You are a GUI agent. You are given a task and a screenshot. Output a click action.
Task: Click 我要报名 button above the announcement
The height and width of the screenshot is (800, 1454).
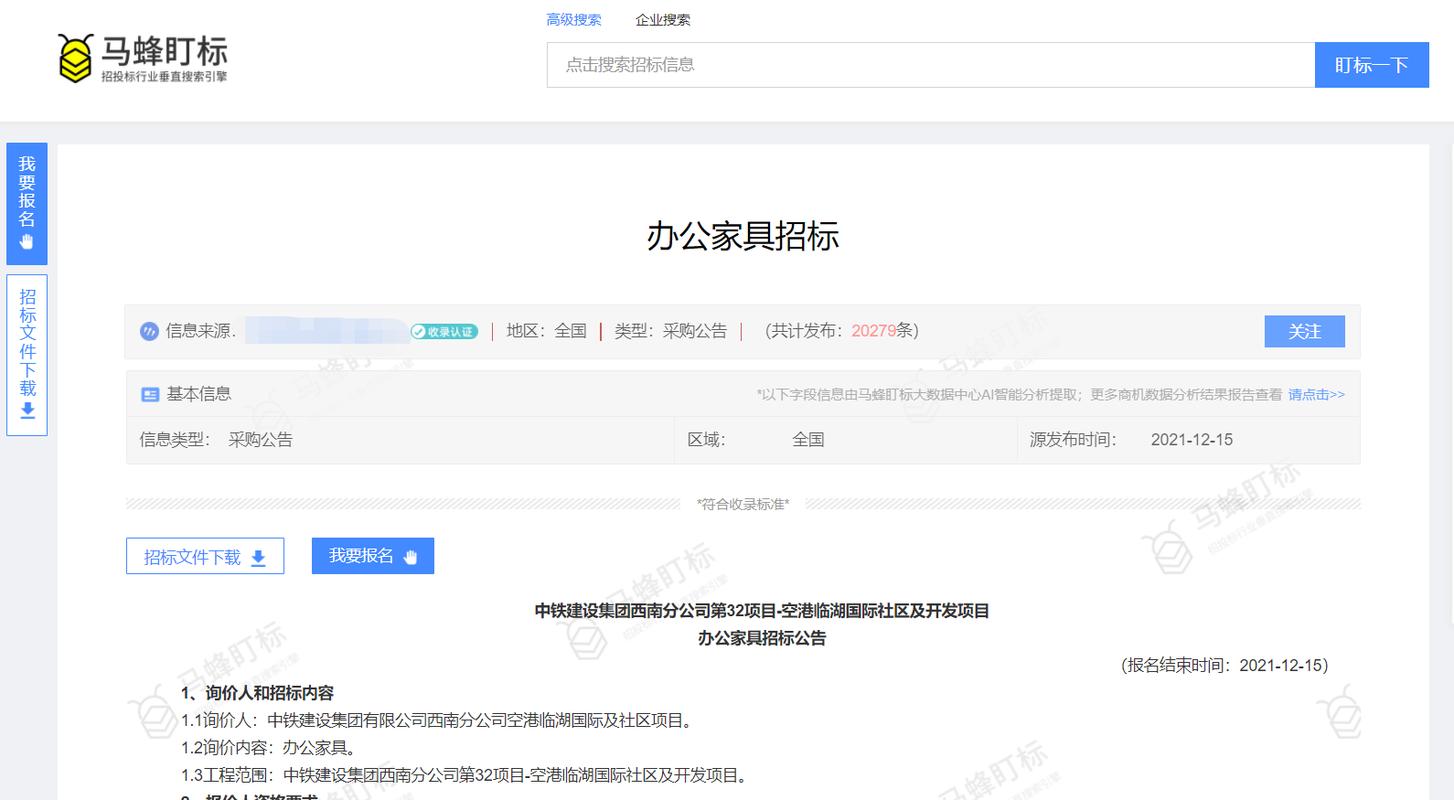click(373, 556)
